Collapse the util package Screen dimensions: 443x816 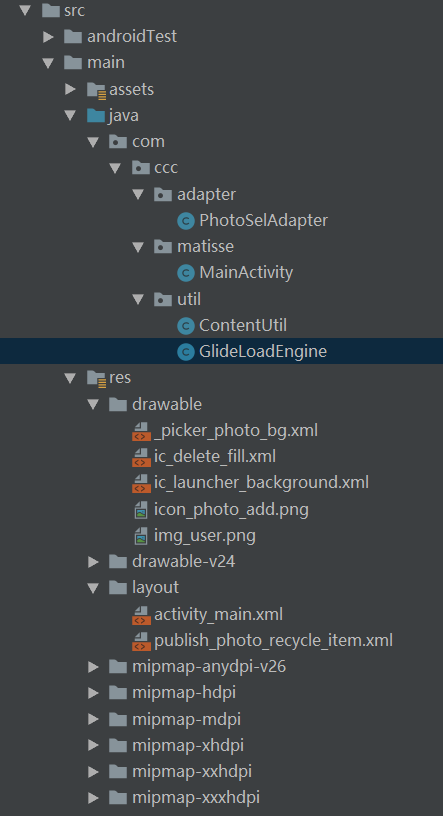[x=138, y=299]
